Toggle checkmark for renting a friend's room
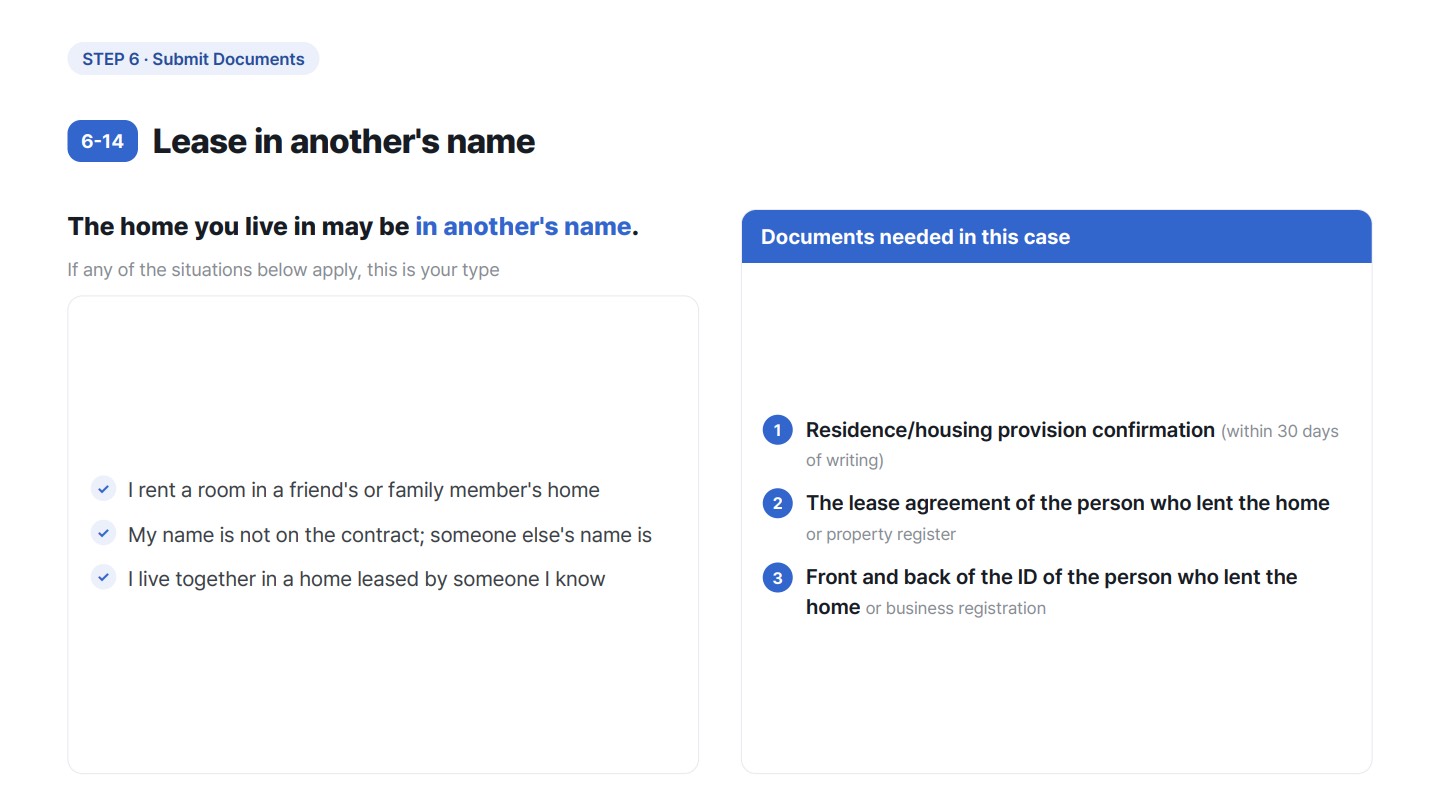 [x=103, y=489]
